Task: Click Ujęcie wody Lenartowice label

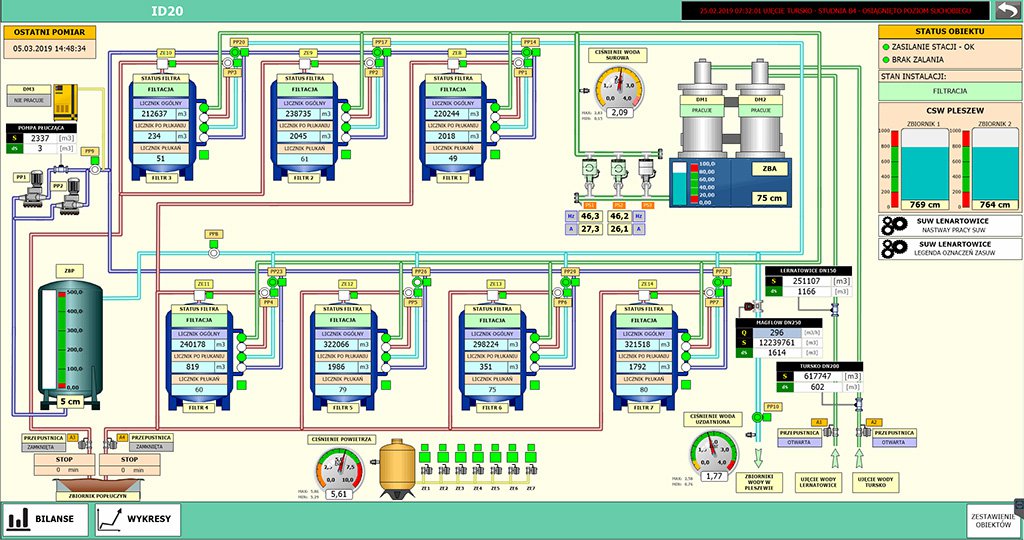Action: [818, 483]
